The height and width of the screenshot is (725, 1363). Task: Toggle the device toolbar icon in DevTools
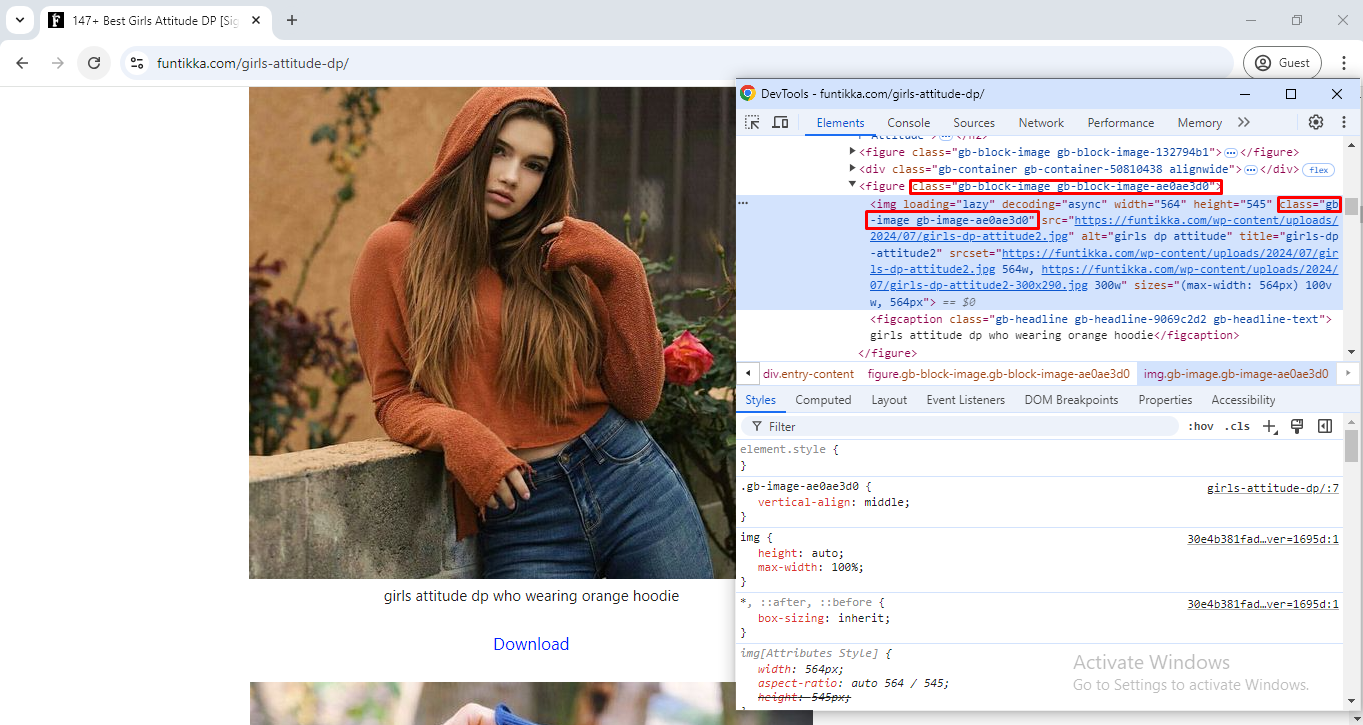coord(781,122)
